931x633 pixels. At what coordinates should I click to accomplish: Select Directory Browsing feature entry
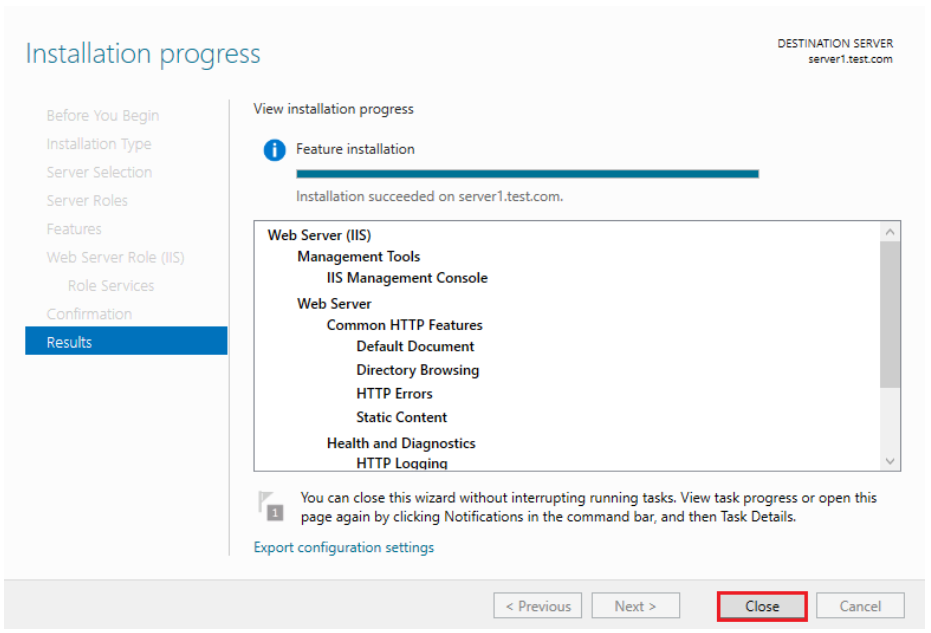(x=417, y=370)
